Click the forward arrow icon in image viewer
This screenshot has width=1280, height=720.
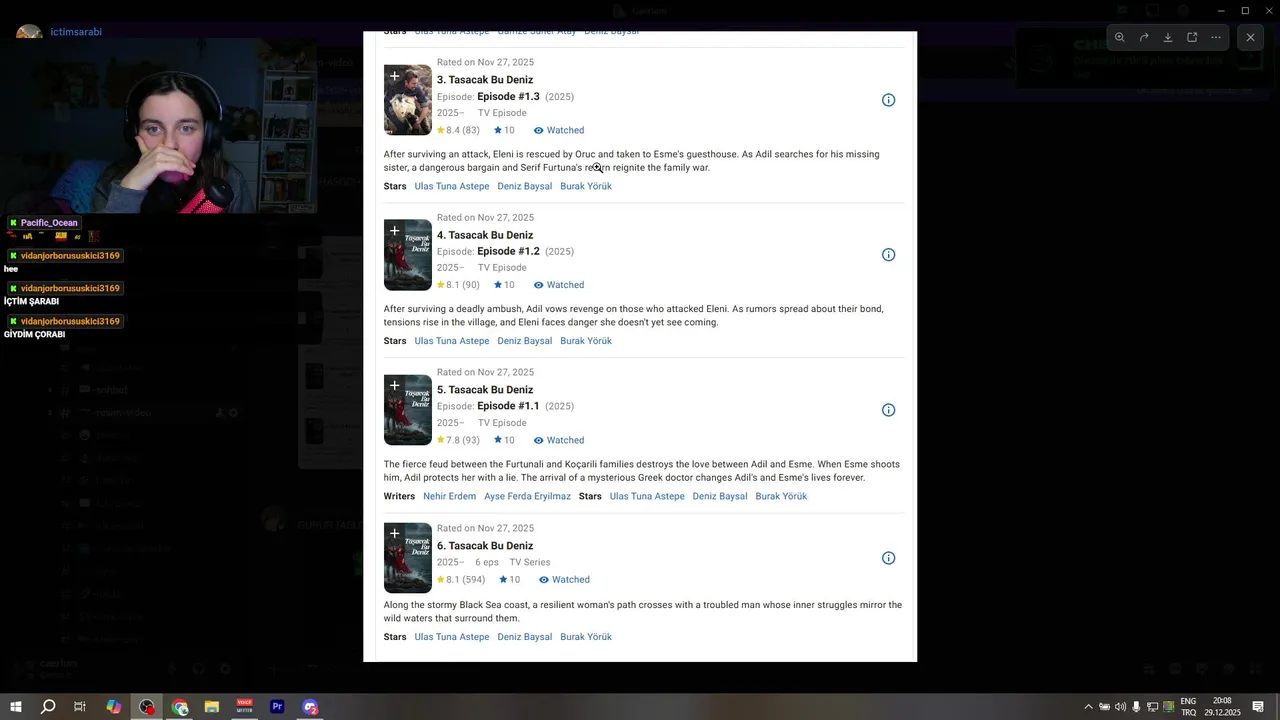tap(1144, 37)
